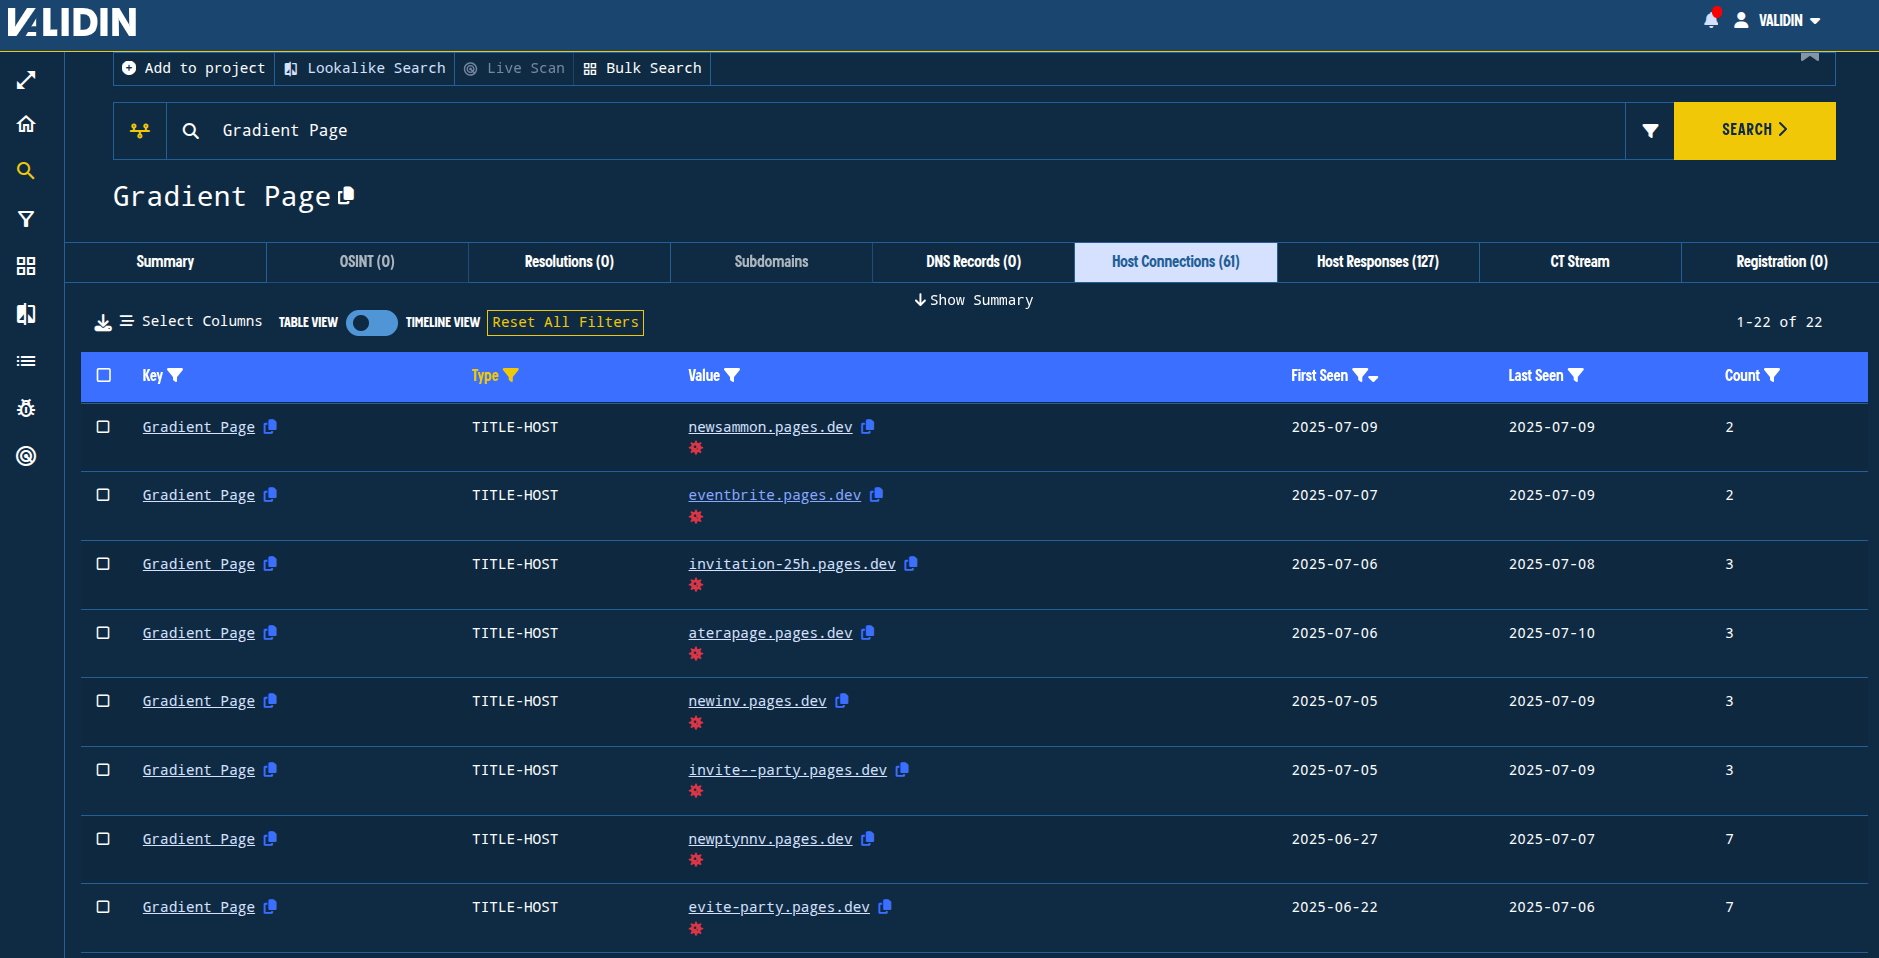Click the yellow SEARCH button
This screenshot has width=1879, height=958.
click(x=1754, y=131)
